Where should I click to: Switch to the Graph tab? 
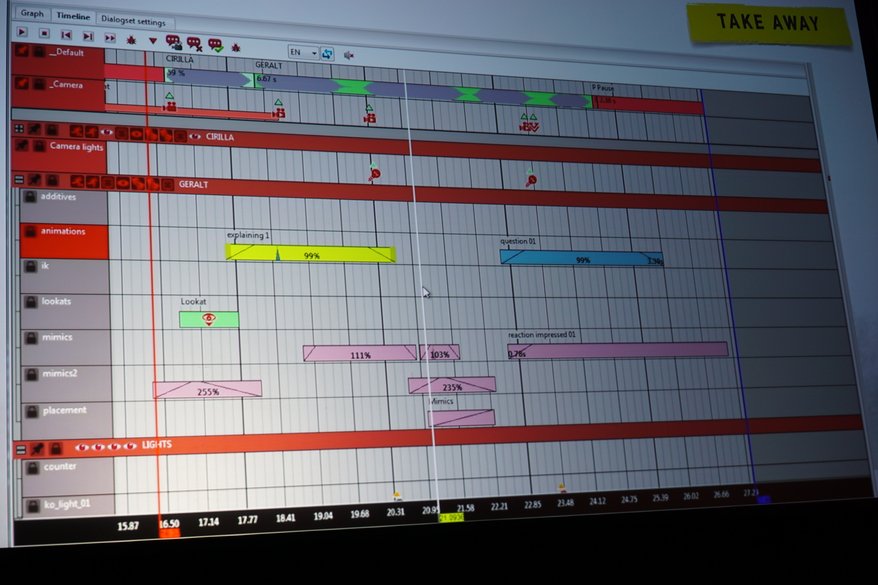pyautogui.click(x=32, y=13)
